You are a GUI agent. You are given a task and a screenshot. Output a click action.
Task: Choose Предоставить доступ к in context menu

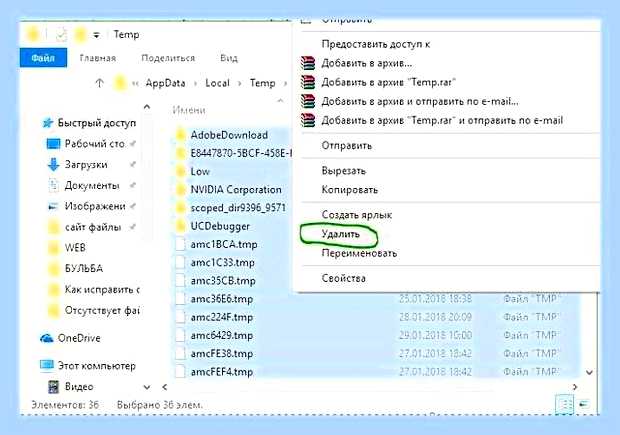click(376, 44)
